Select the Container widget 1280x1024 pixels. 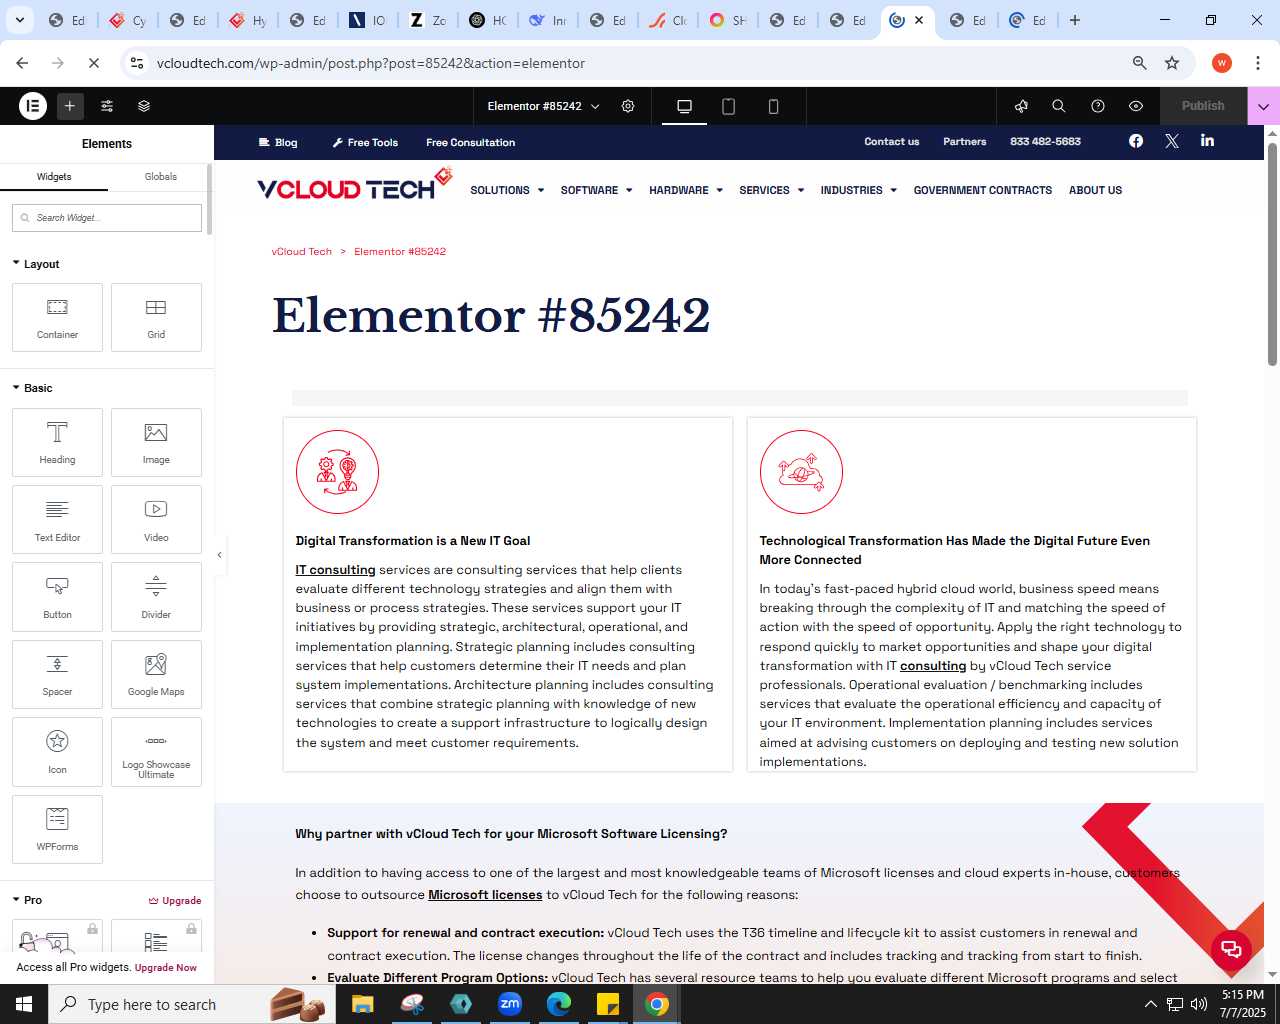57,318
